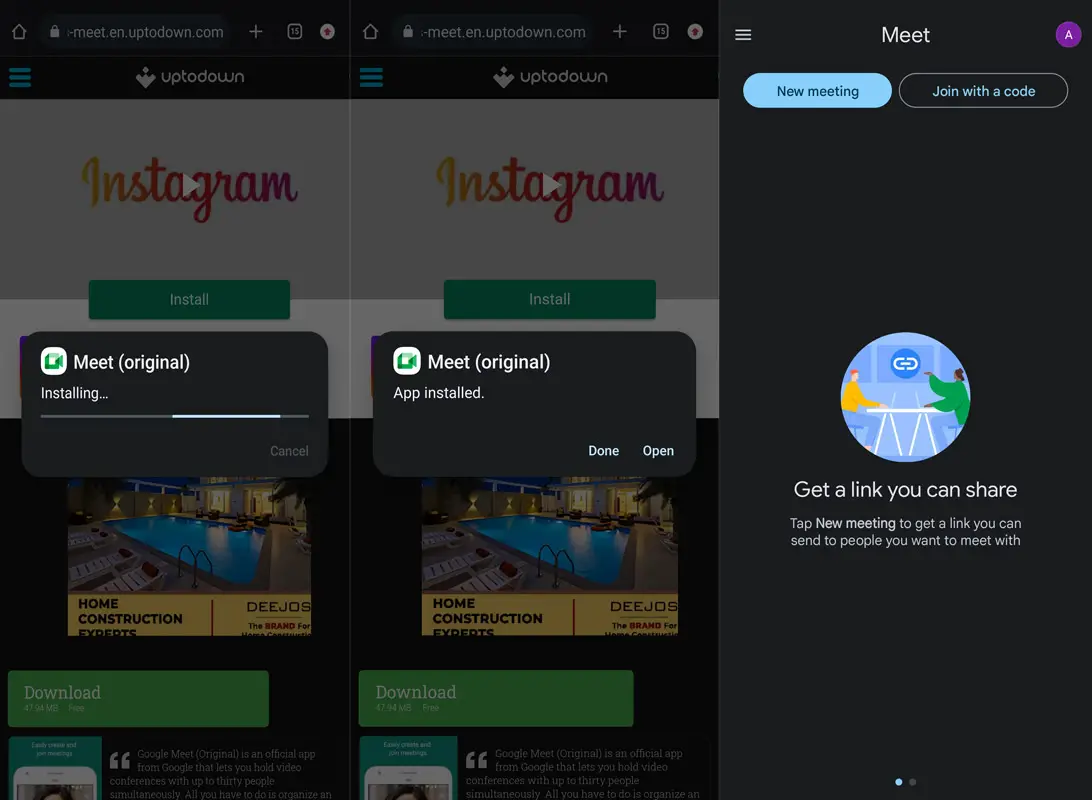This screenshot has height=800, width=1092.
Task: Click the installation progress bar
Action: coord(175,416)
